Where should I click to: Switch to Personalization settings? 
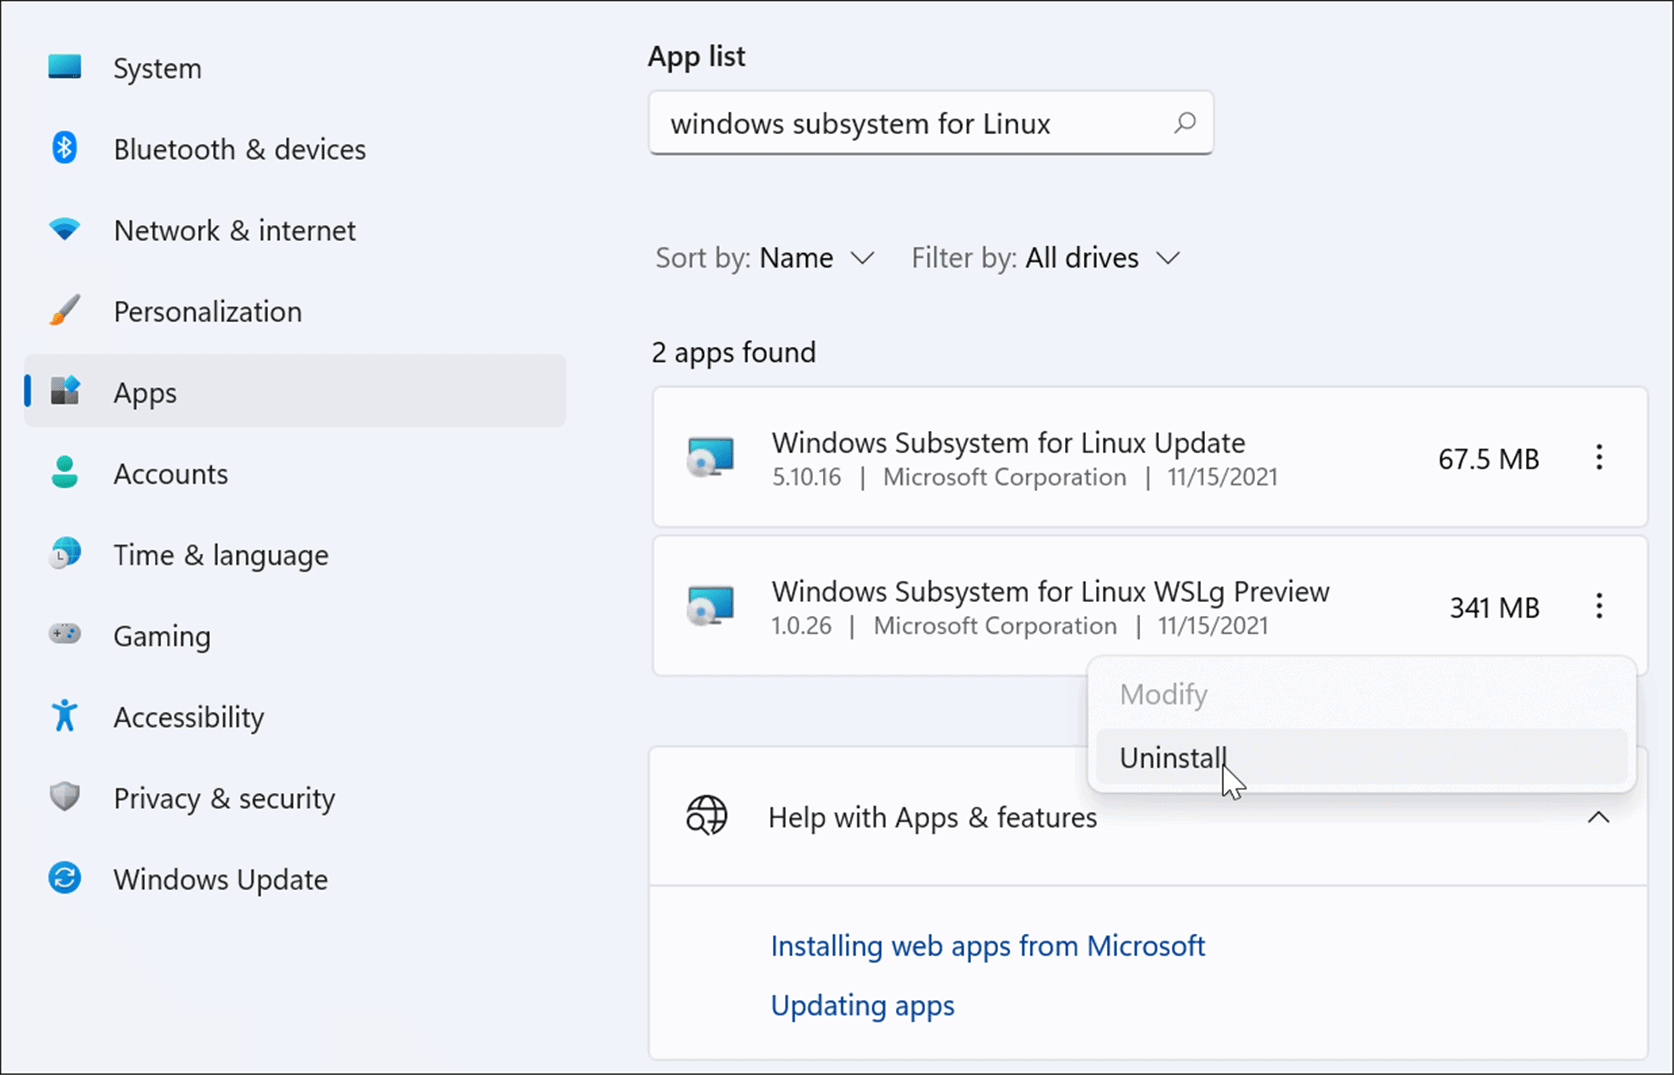pos(207,311)
